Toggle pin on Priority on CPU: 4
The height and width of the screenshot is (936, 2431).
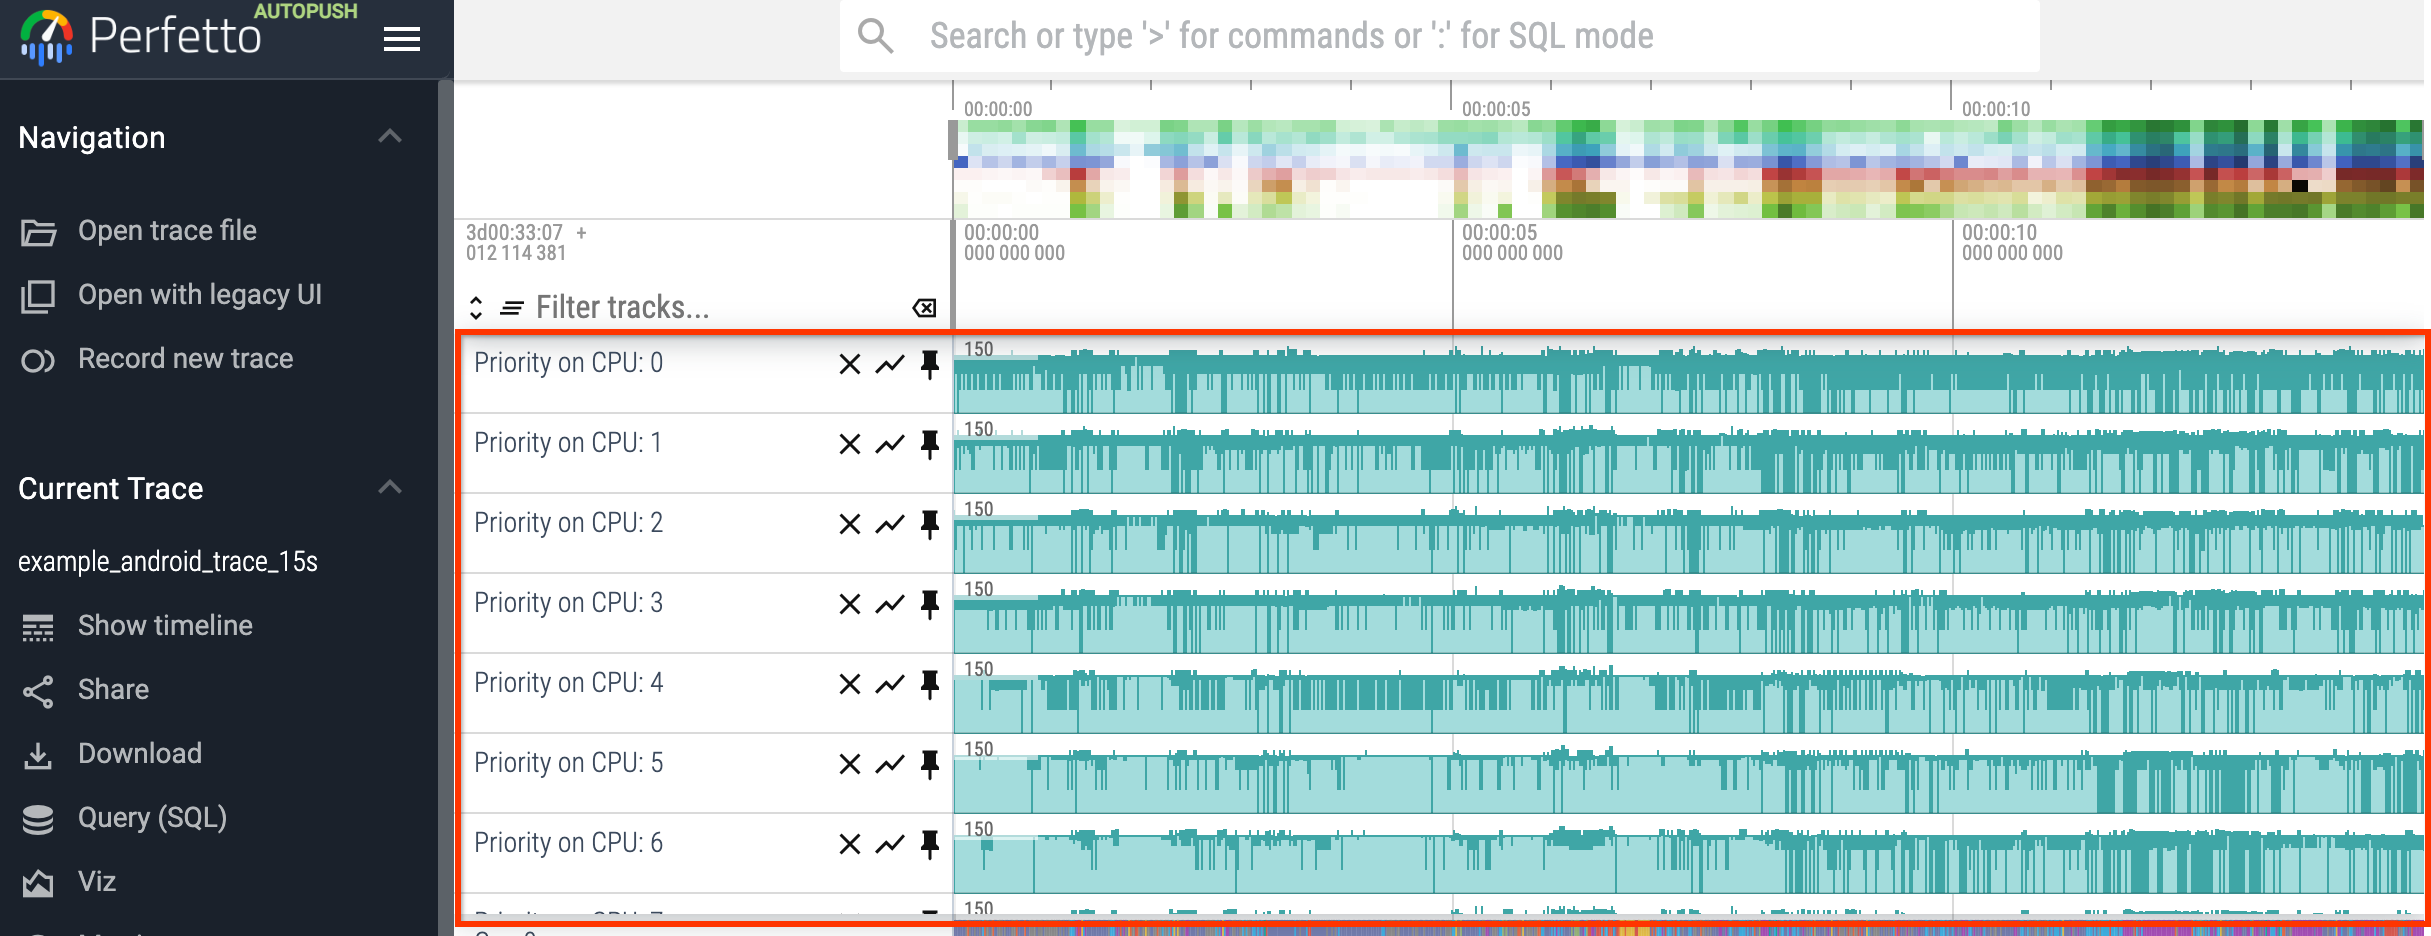930,684
